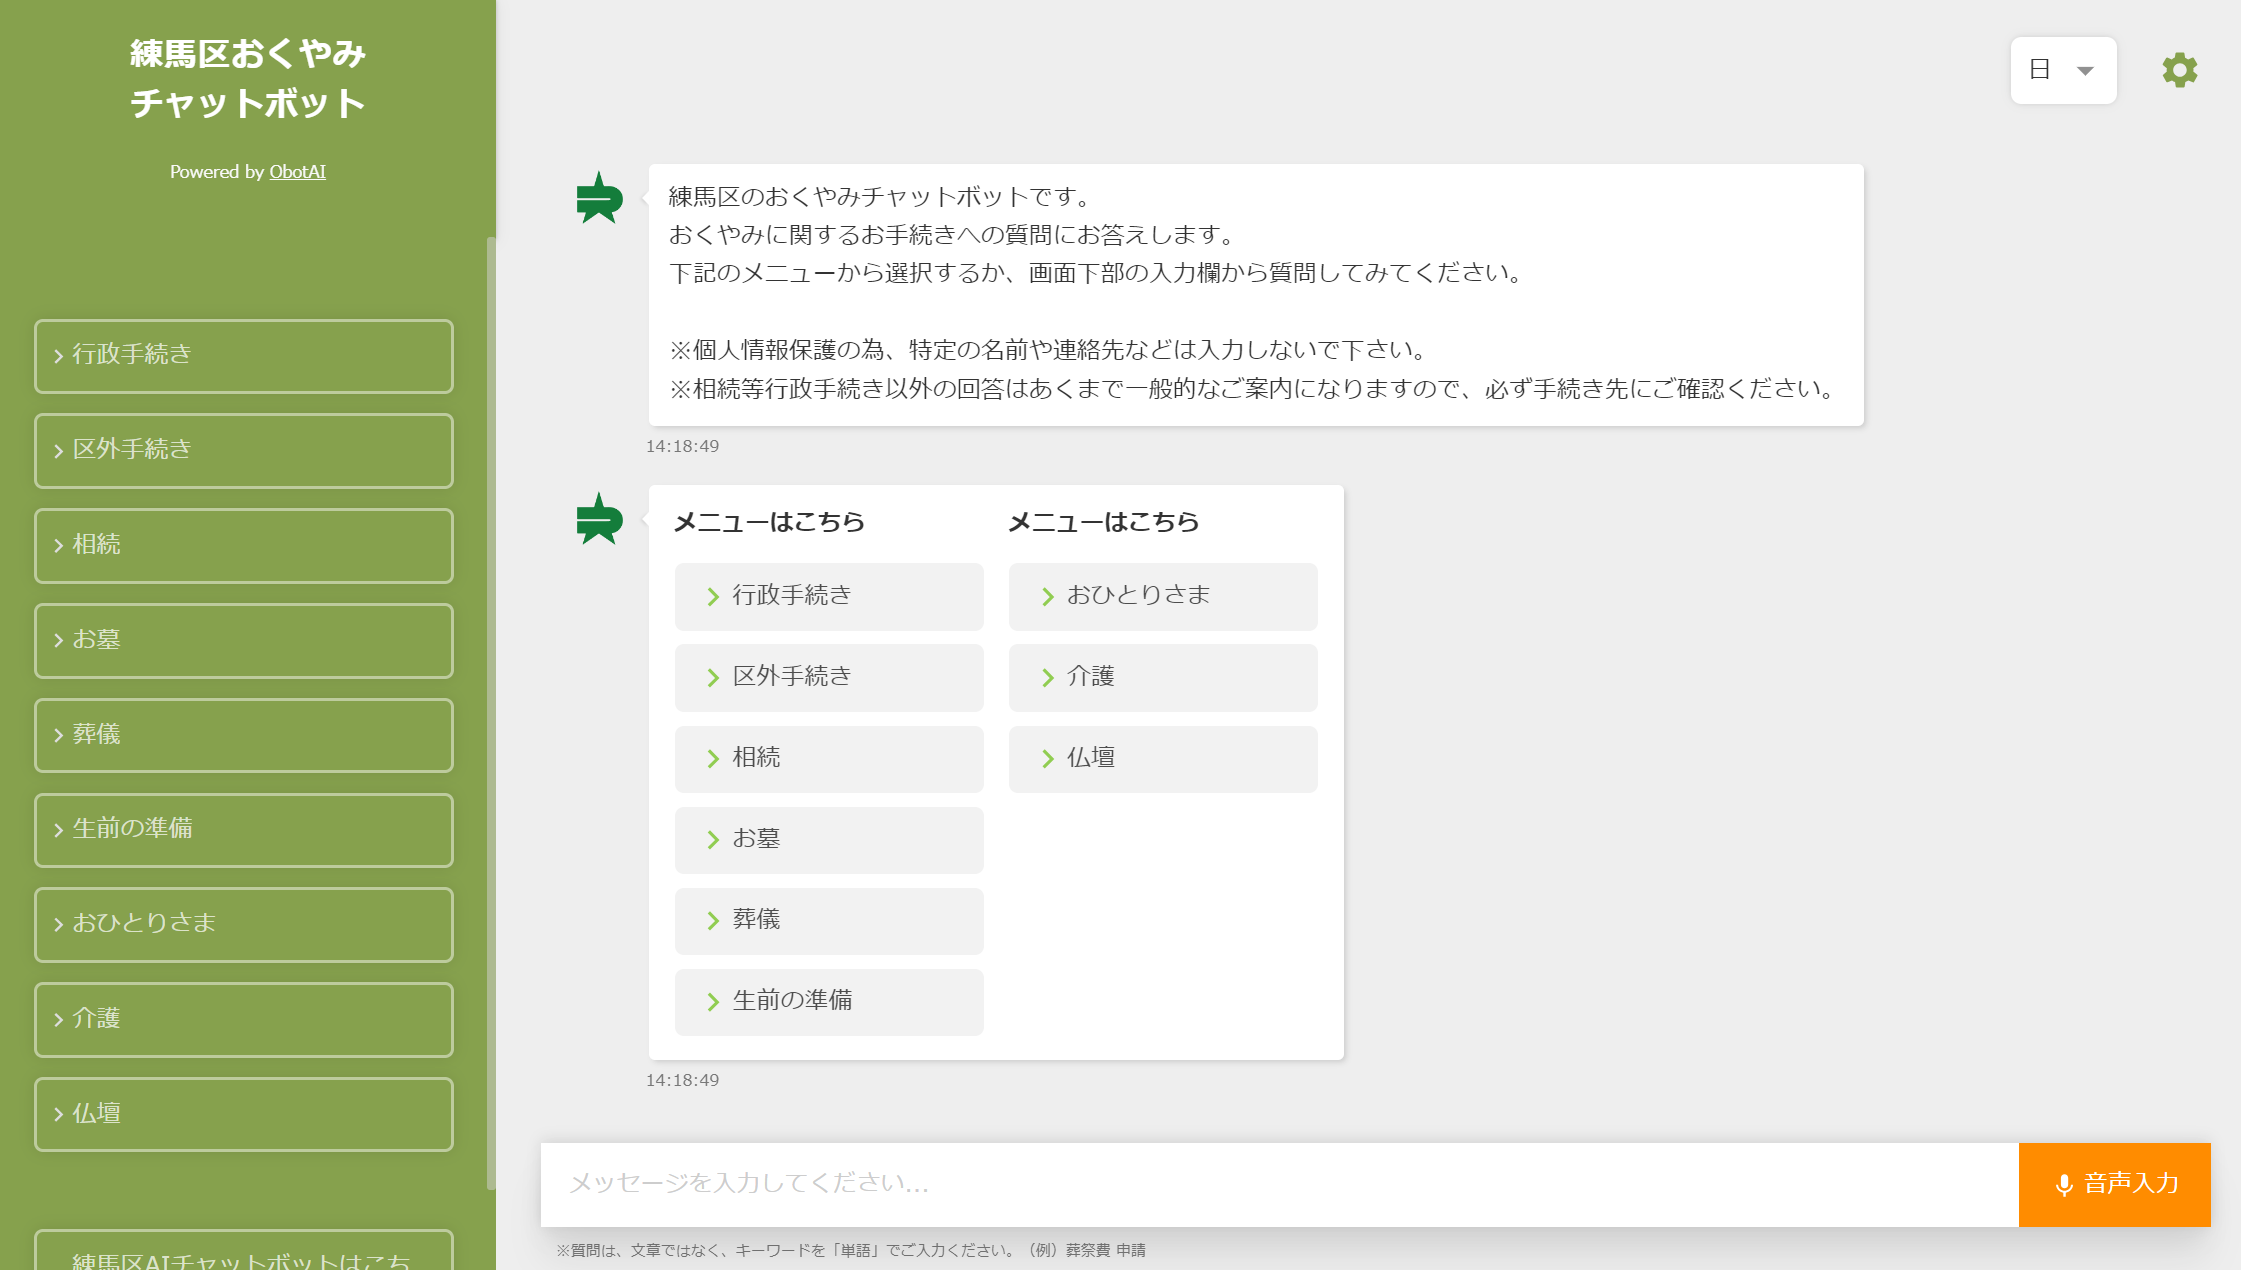The image size is (2241, 1270).
Task: Open the settings gear icon
Action: coord(2179,70)
